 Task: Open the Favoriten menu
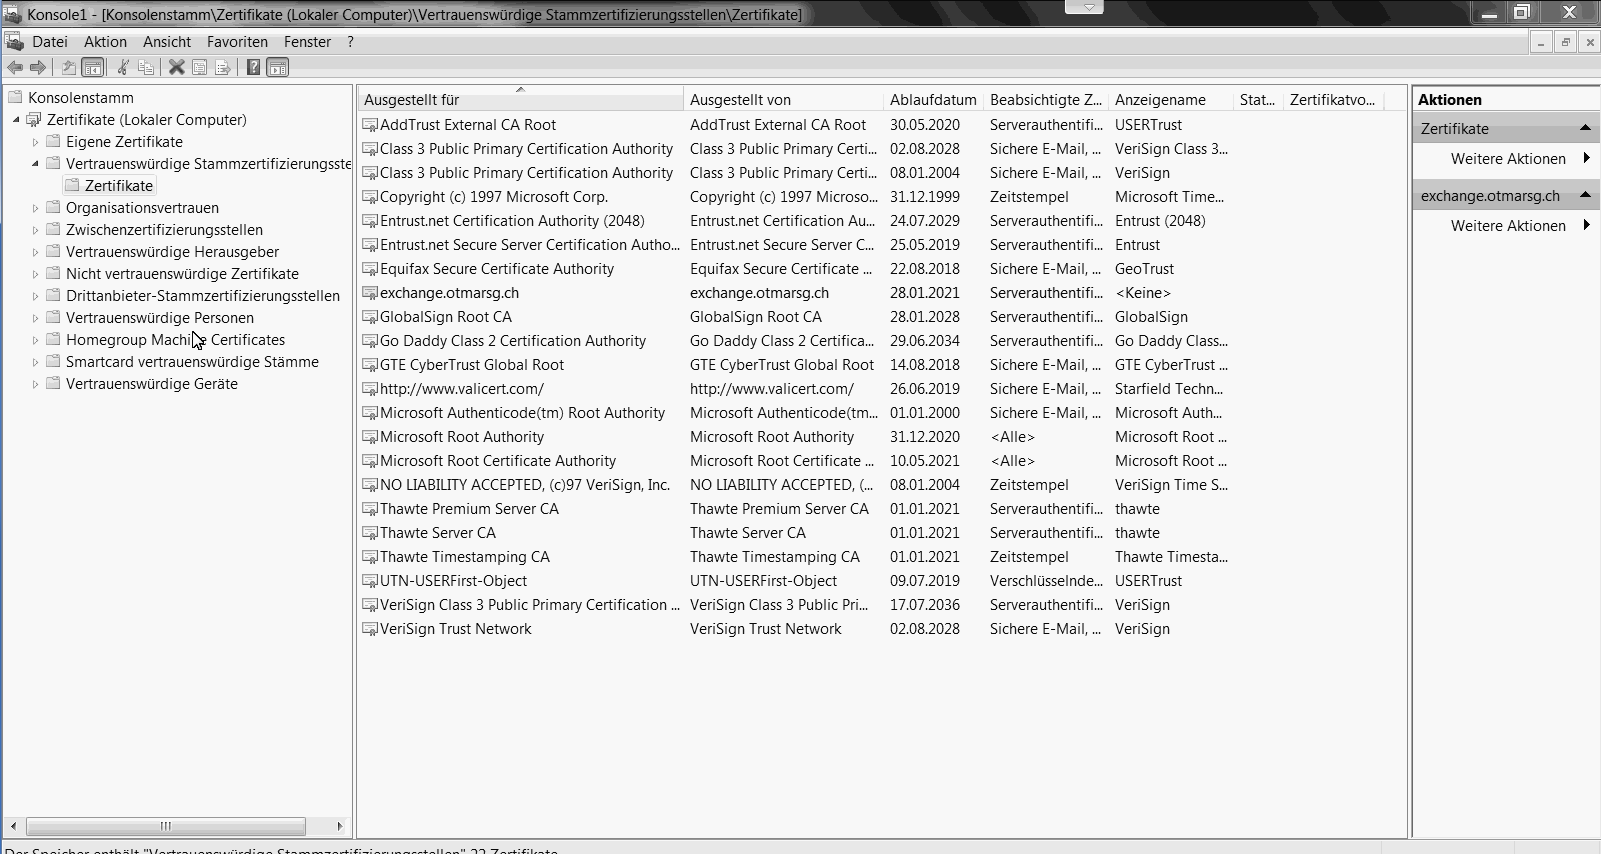tap(237, 42)
